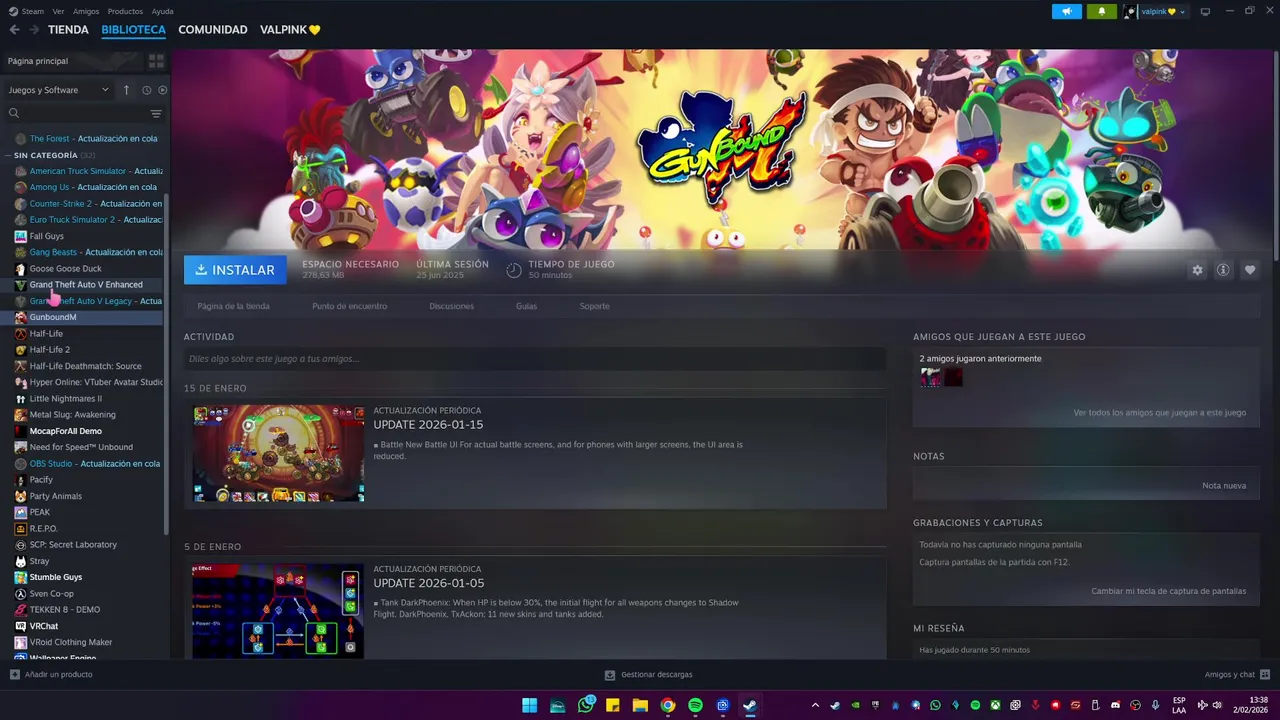
Task: Toggle the ready-to-play filter icon
Action: click(163, 90)
